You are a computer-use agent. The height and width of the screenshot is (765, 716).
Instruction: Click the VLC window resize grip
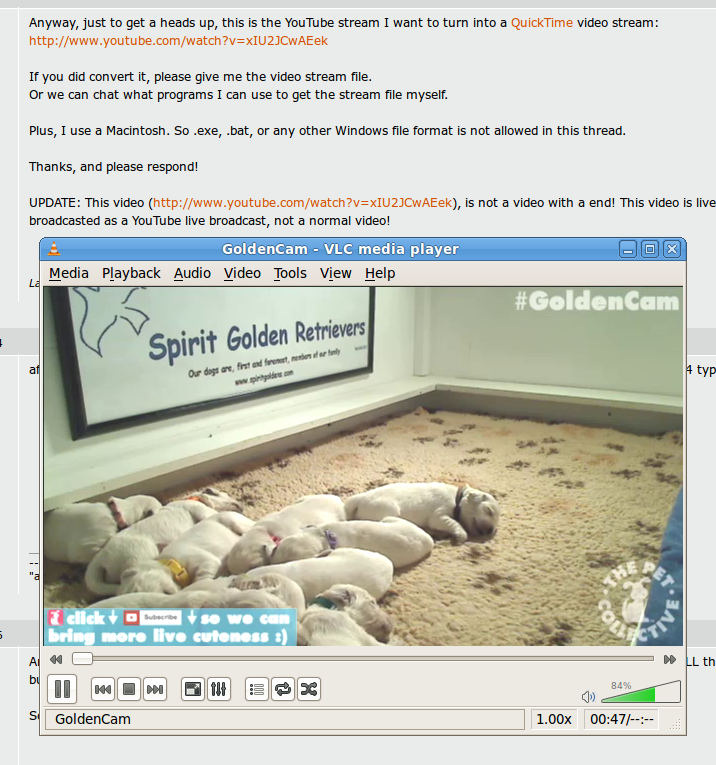(x=676, y=725)
